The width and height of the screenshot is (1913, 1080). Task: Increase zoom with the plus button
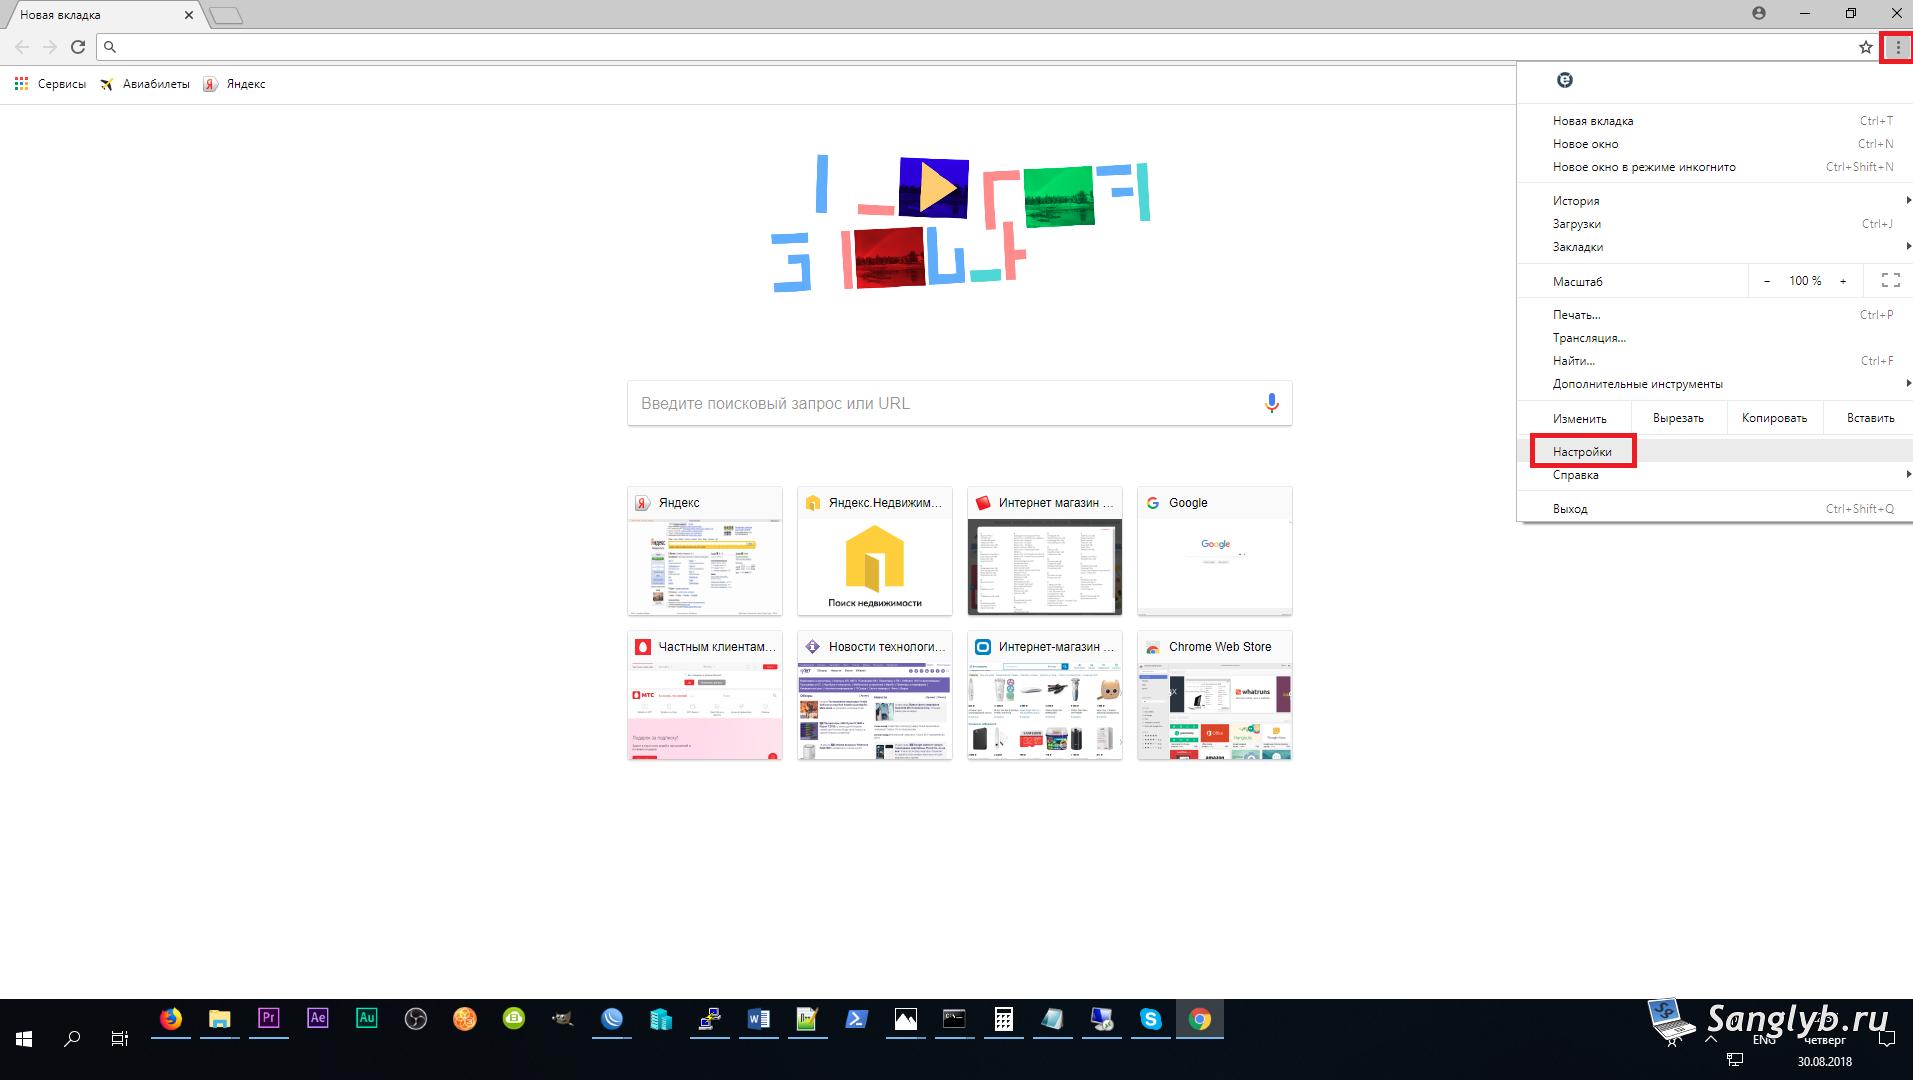tap(1843, 281)
